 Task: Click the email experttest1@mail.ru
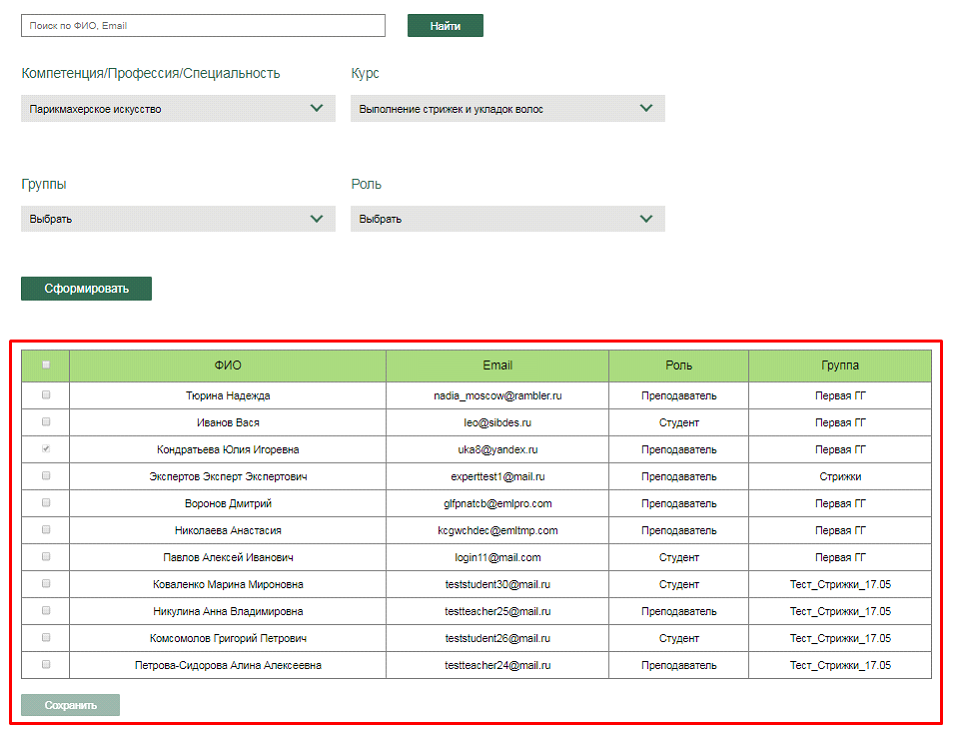(497, 476)
